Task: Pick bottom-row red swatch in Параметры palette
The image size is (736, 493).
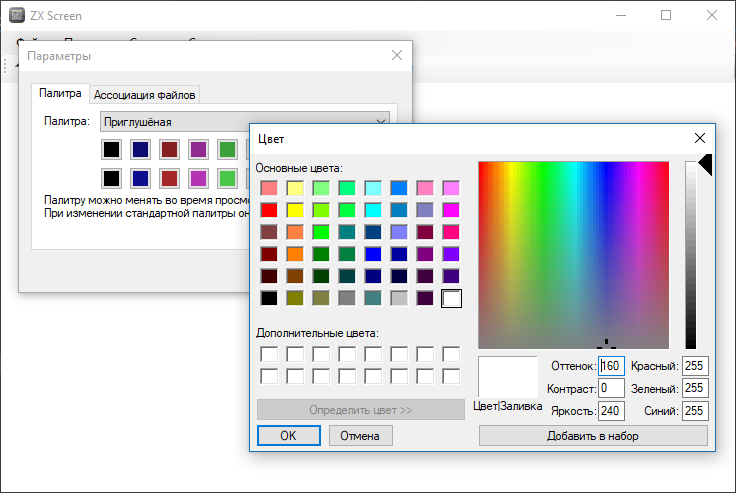Action: point(169,178)
